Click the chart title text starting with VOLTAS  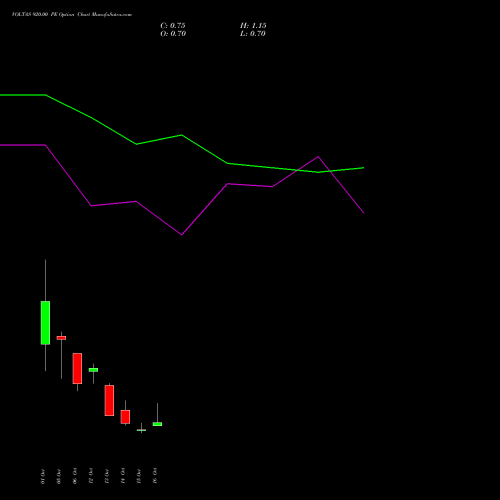[x=72, y=14]
